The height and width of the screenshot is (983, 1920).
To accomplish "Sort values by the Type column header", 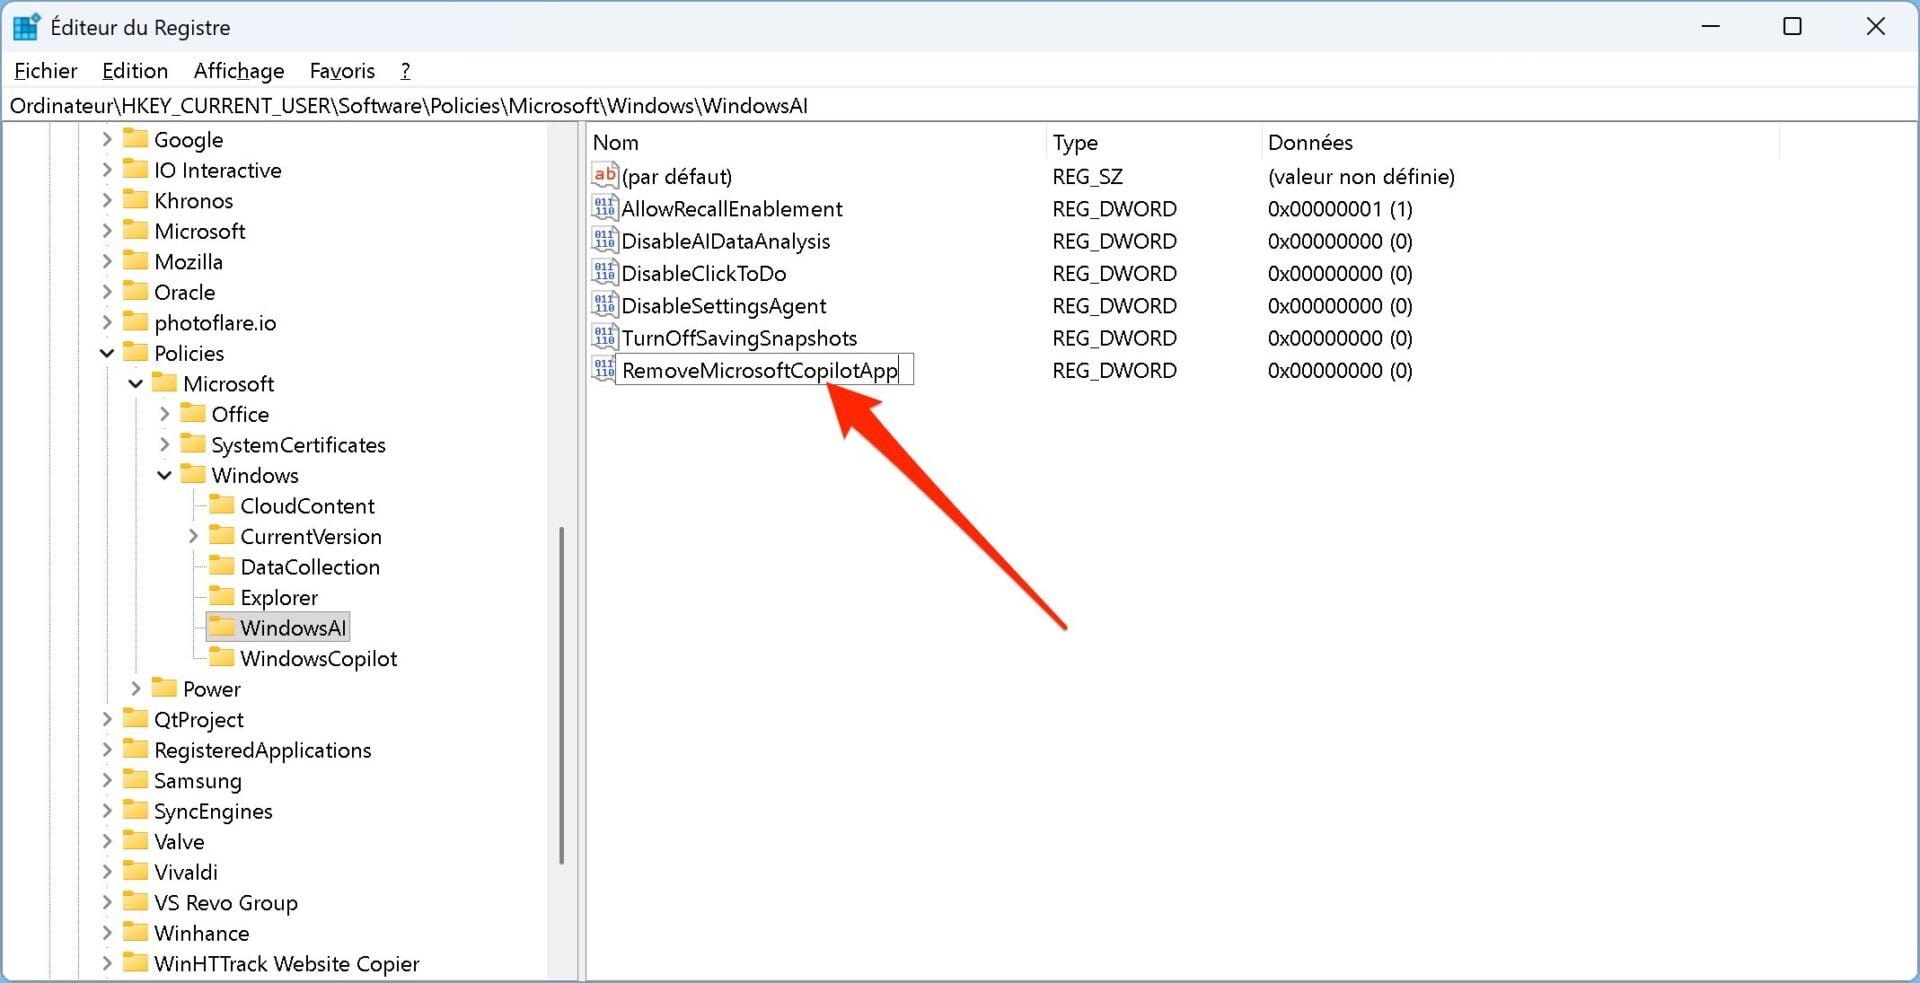I will [x=1153, y=142].
